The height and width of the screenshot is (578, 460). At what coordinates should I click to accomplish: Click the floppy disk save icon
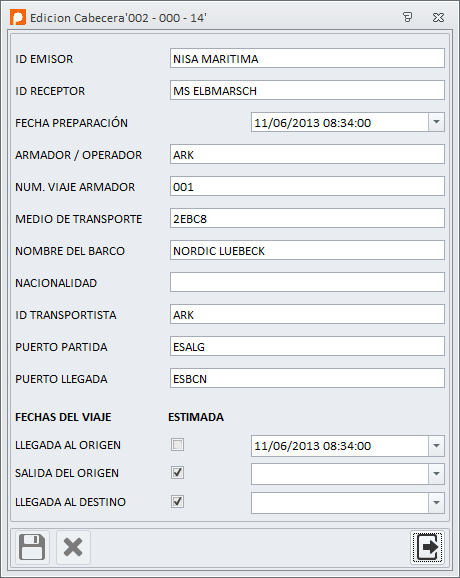32,547
